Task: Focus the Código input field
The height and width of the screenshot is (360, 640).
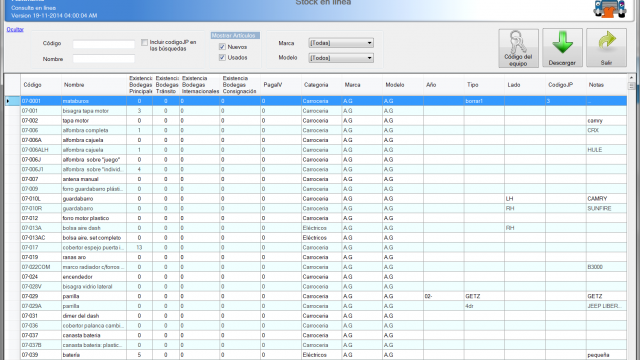Action: point(104,44)
